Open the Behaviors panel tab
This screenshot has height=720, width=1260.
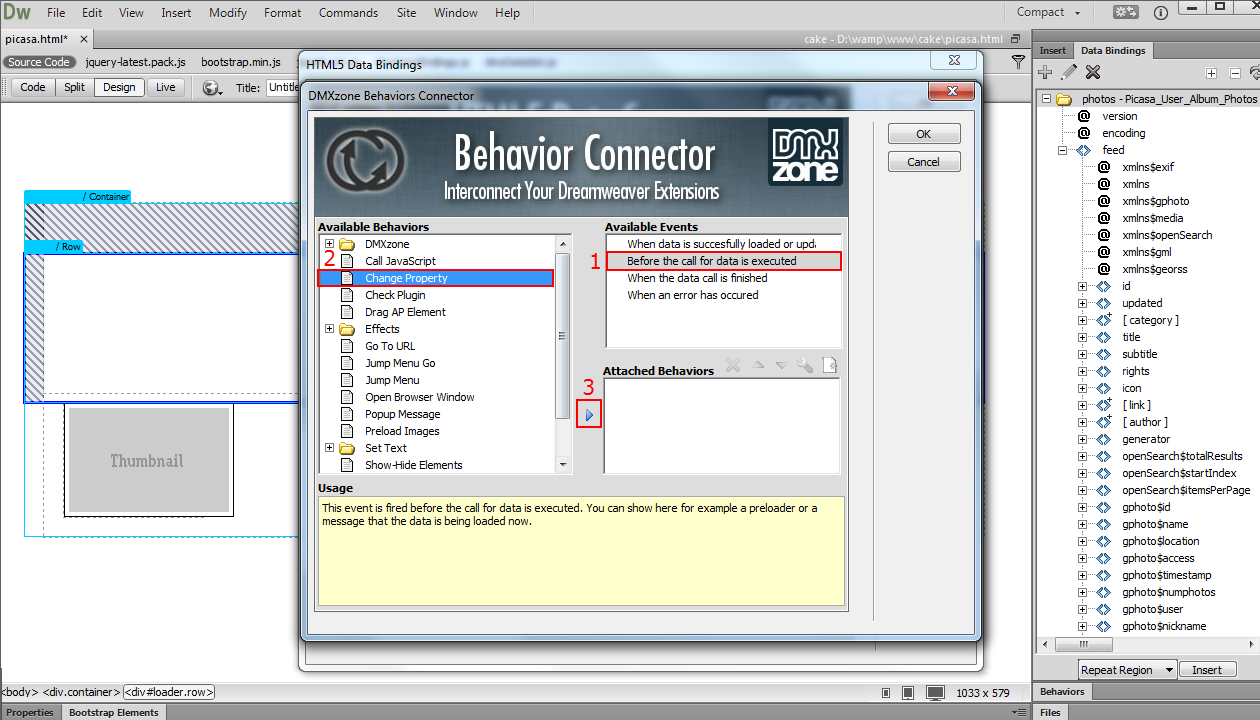1062,691
